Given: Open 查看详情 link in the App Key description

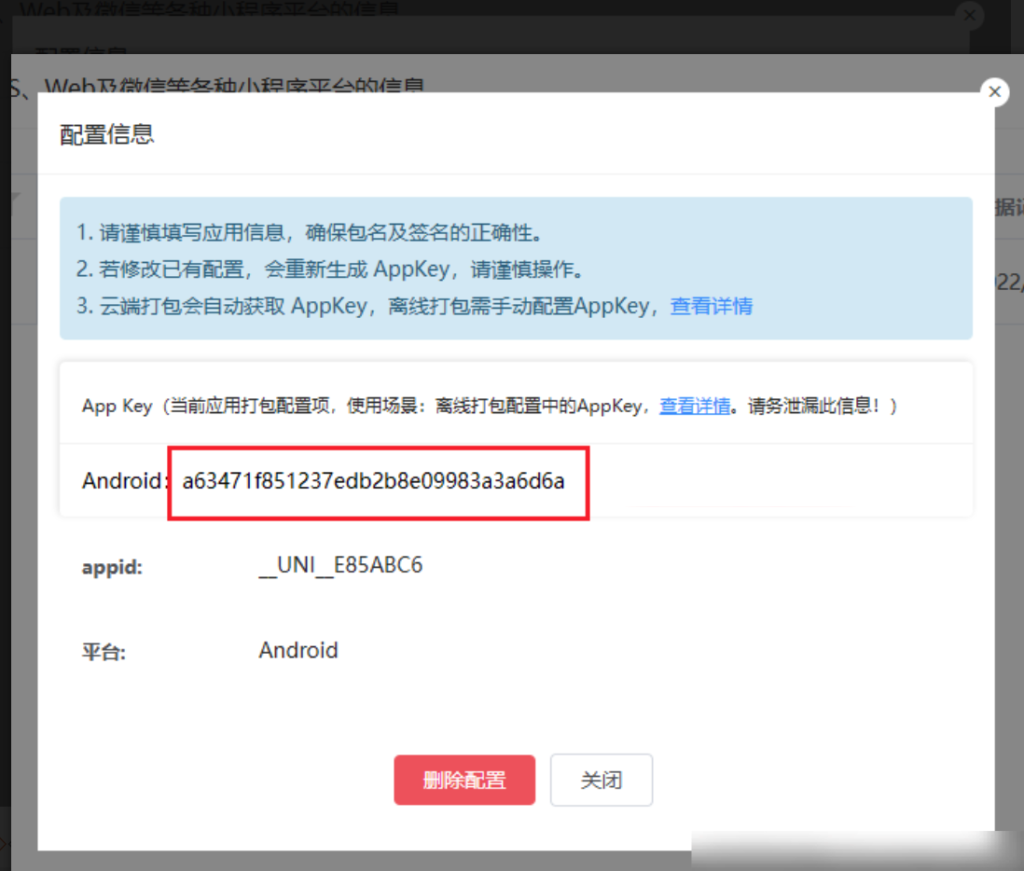Looking at the screenshot, I should click(694, 406).
